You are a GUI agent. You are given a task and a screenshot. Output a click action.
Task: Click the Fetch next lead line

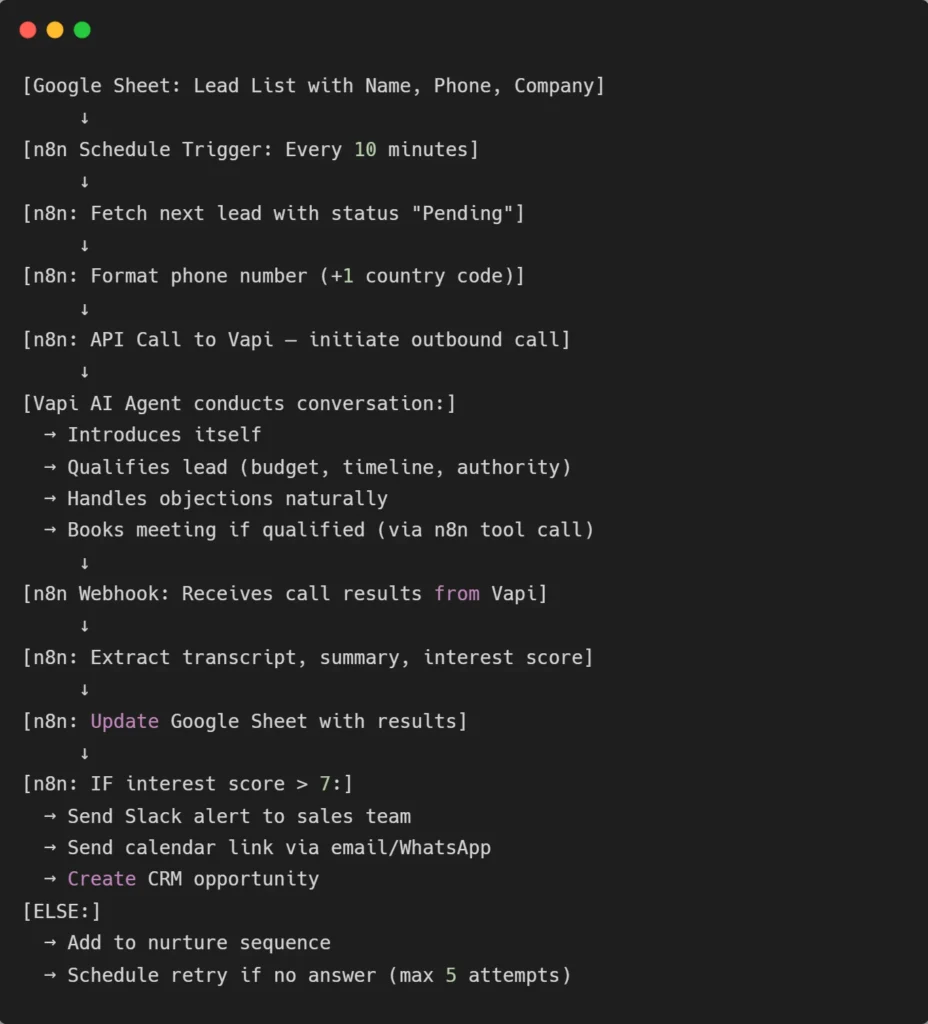(x=273, y=213)
